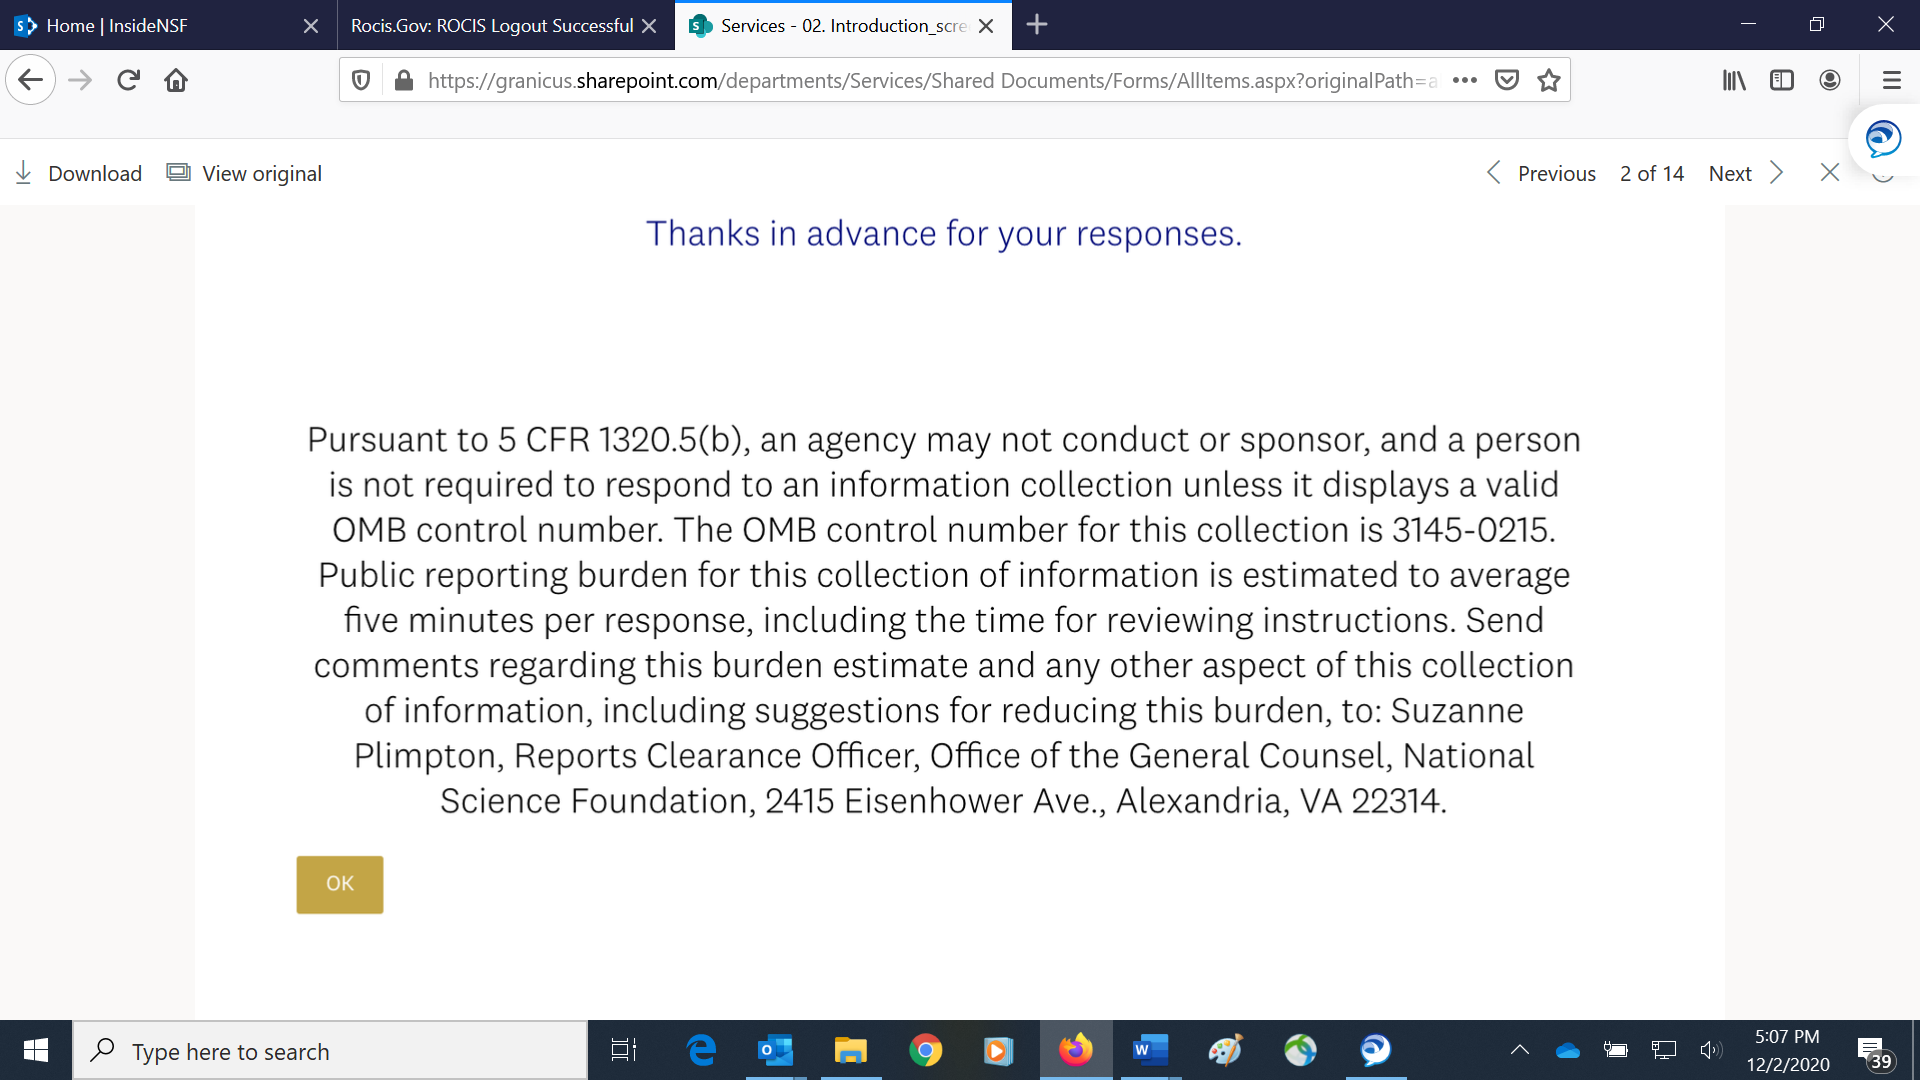Open the Firefox account icon
The width and height of the screenshot is (1920, 1080).
(1830, 80)
